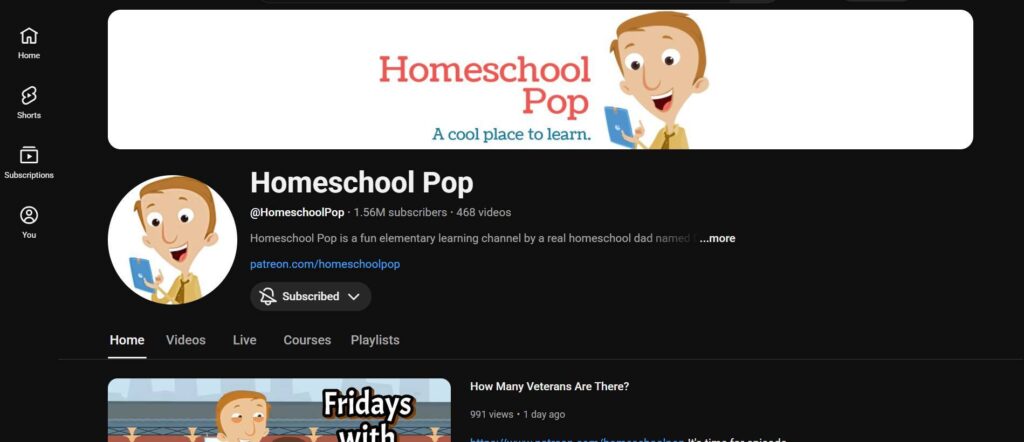Screen dimensions: 1024x442
Task: Click the Homeschool Pop banner image
Action: [540, 79]
